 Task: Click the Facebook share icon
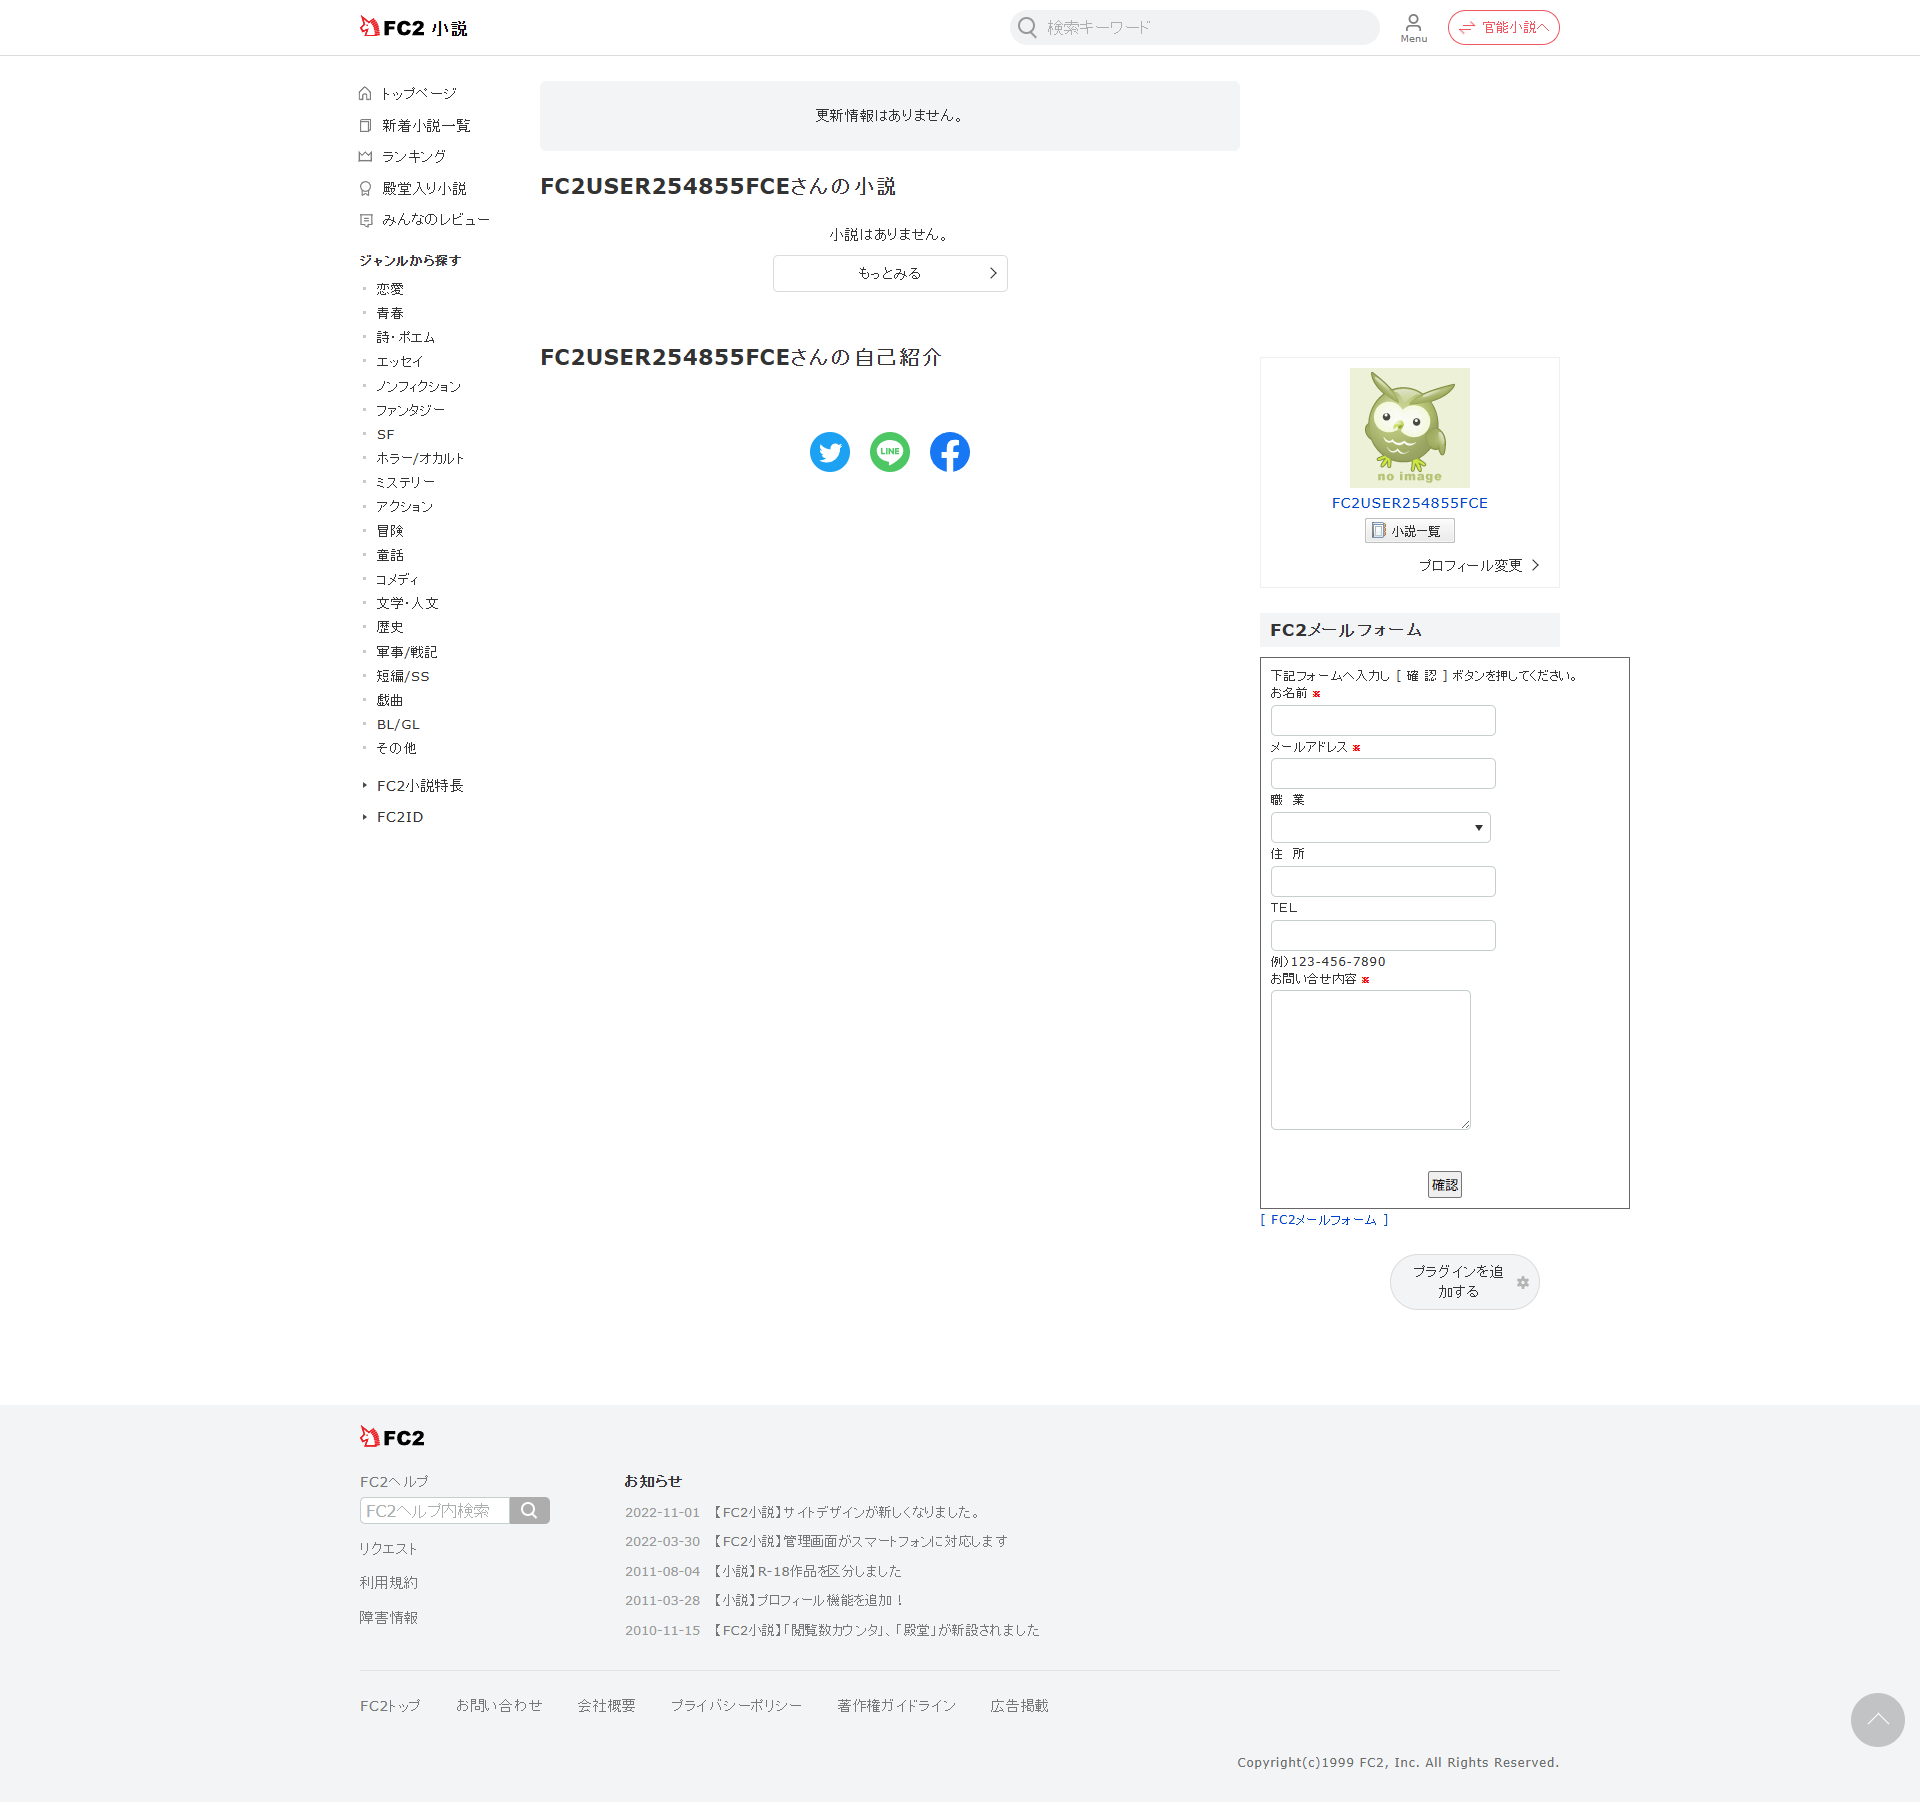[949, 452]
